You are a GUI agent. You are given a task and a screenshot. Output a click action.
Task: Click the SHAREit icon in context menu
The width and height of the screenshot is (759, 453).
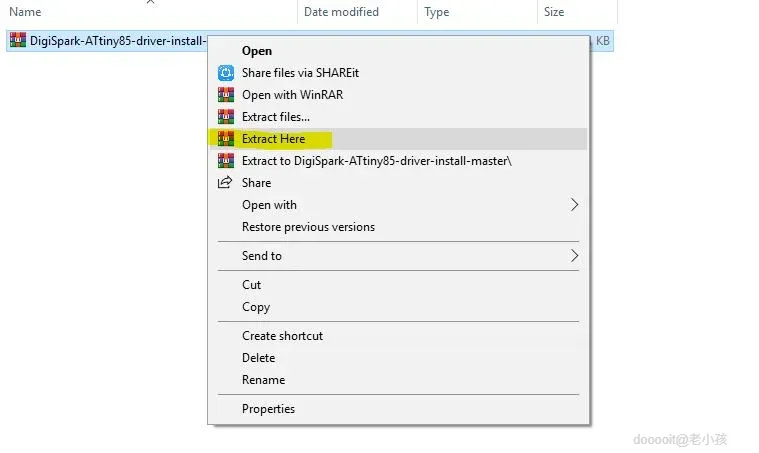coord(225,73)
